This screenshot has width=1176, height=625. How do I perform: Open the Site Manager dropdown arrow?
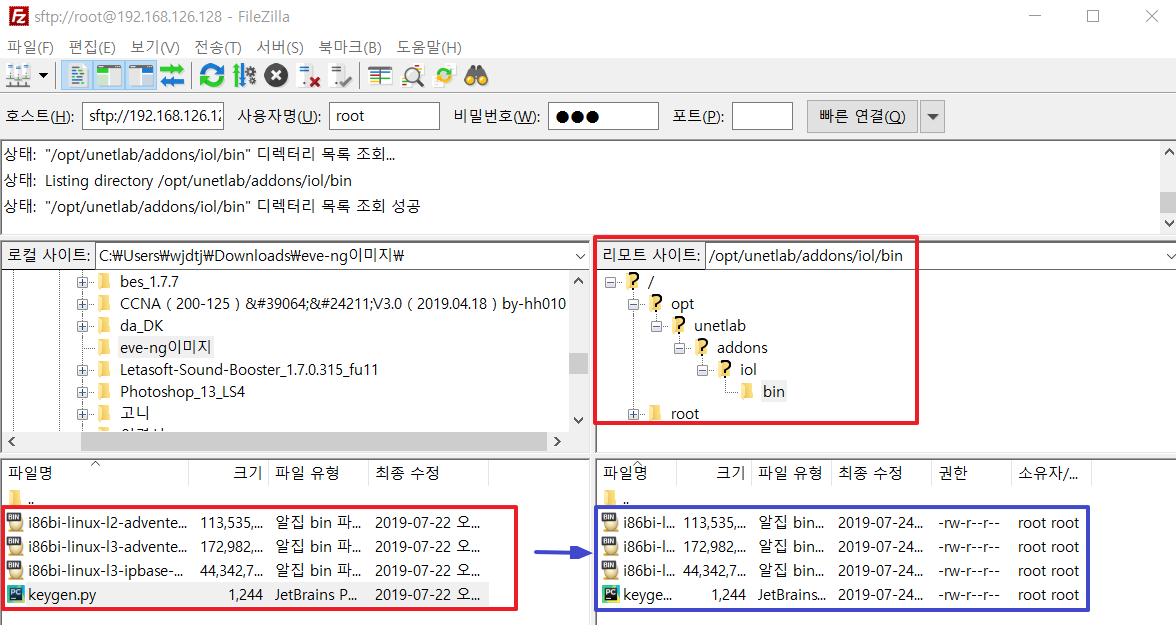(x=44, y=76)
